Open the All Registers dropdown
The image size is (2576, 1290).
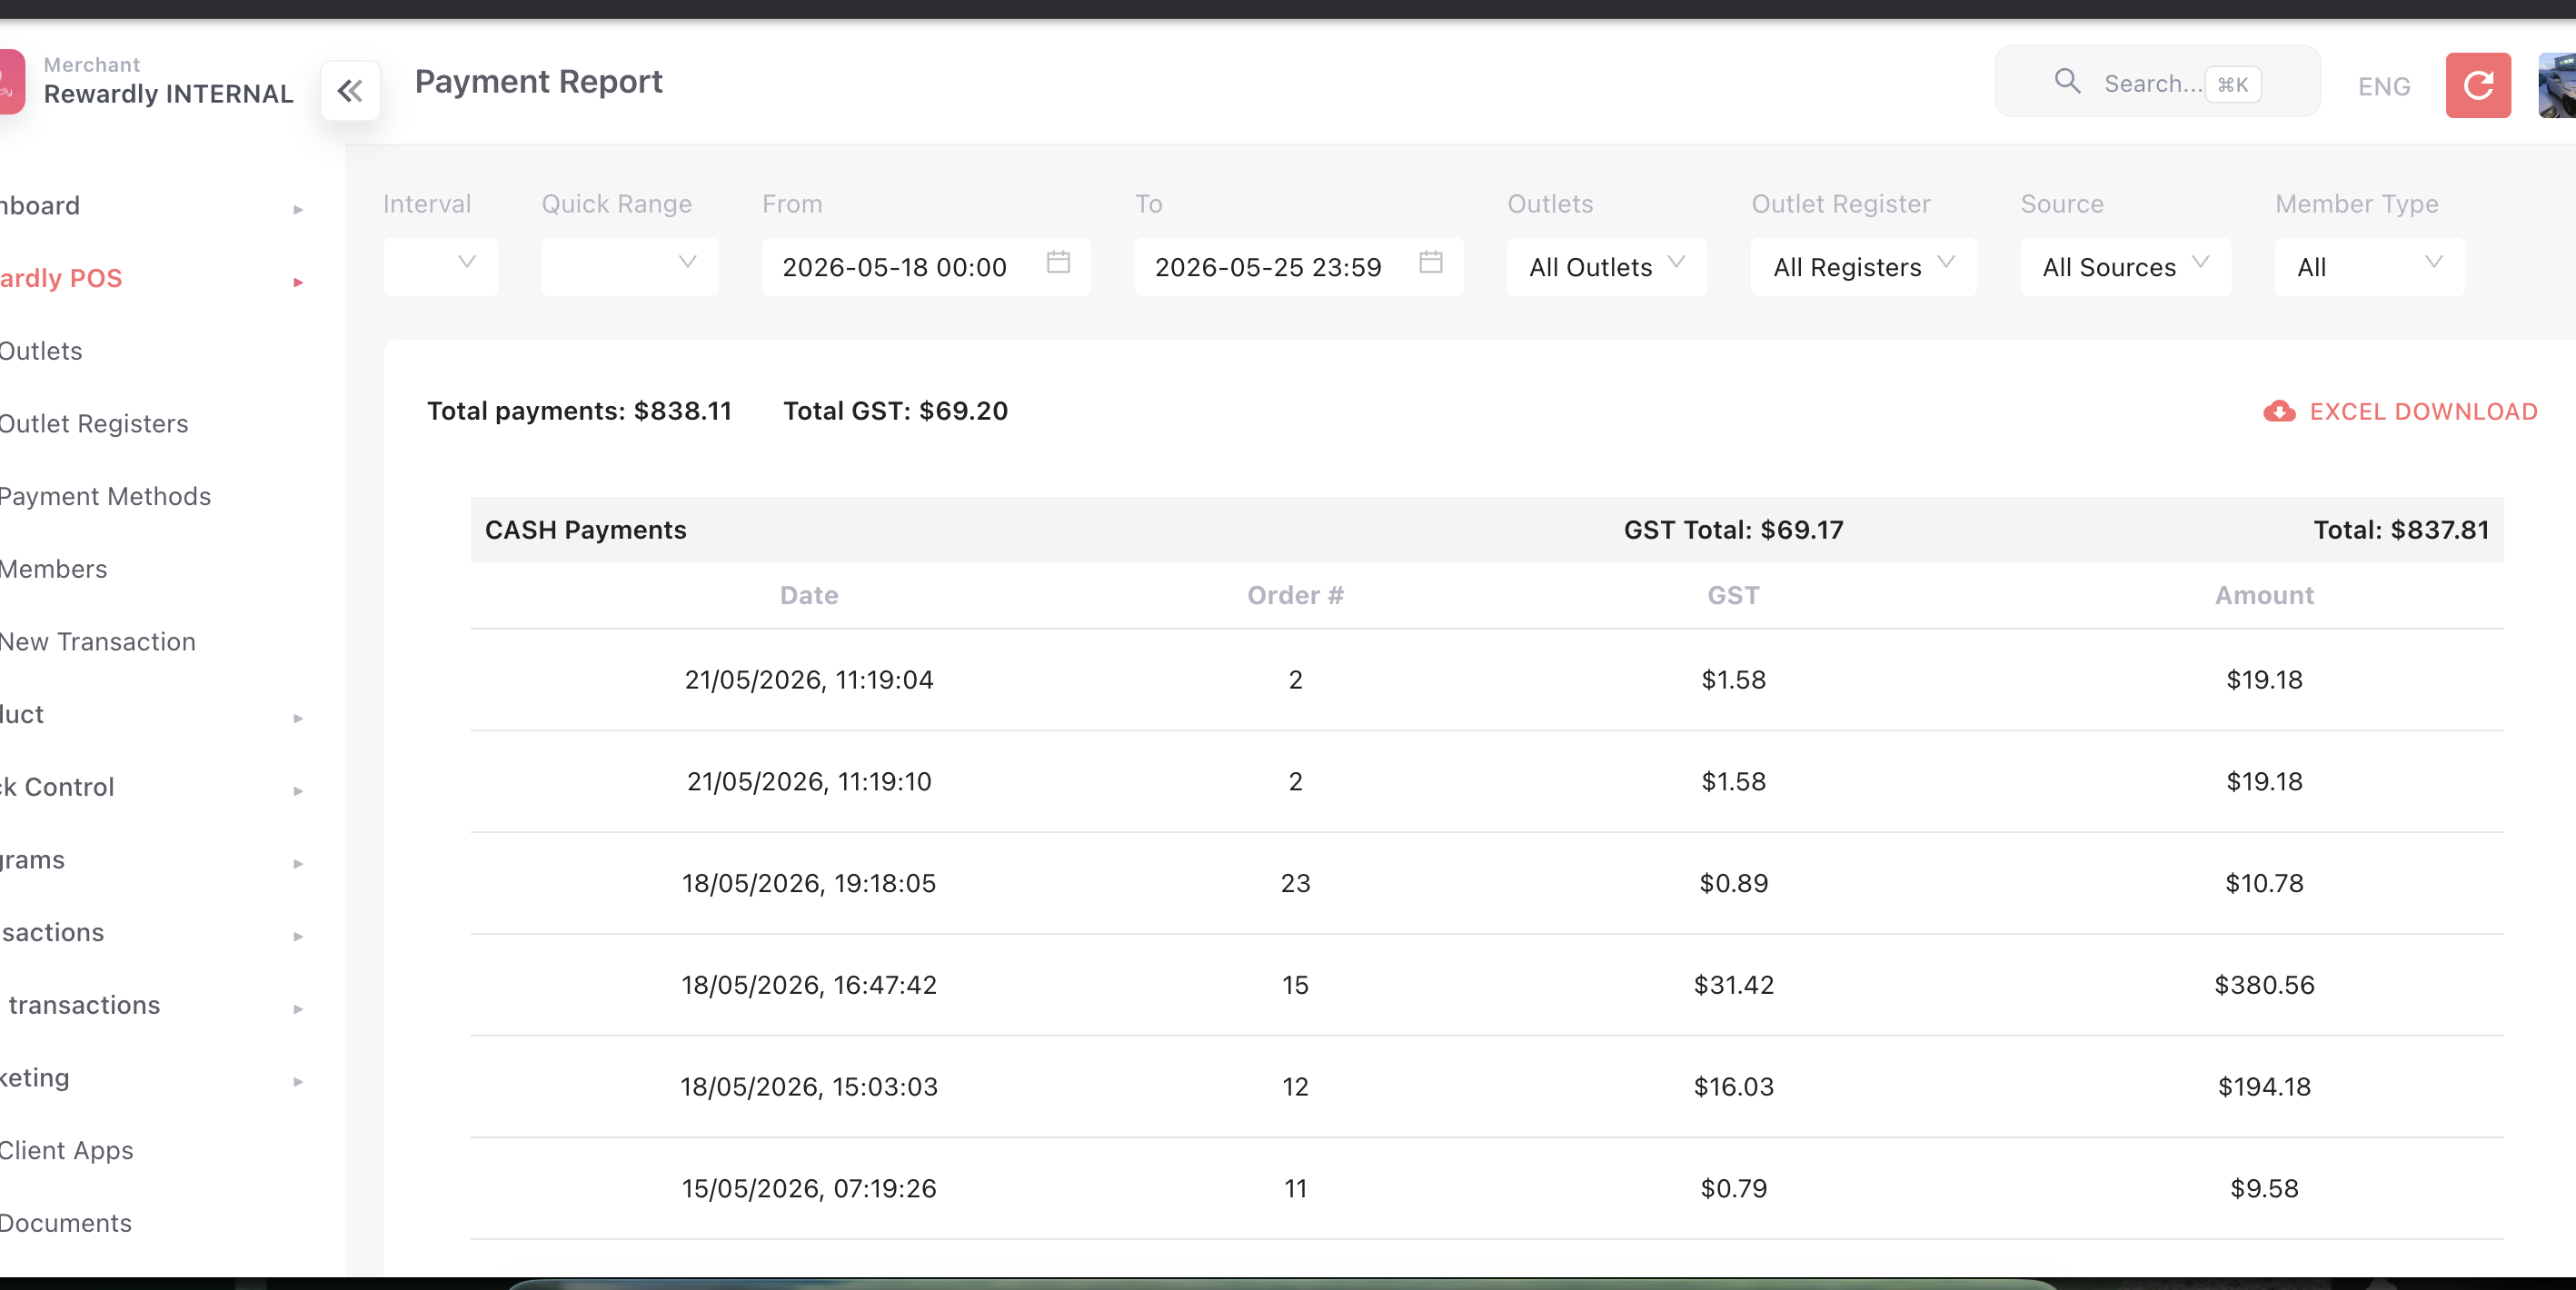click(x=1863, y=266)
